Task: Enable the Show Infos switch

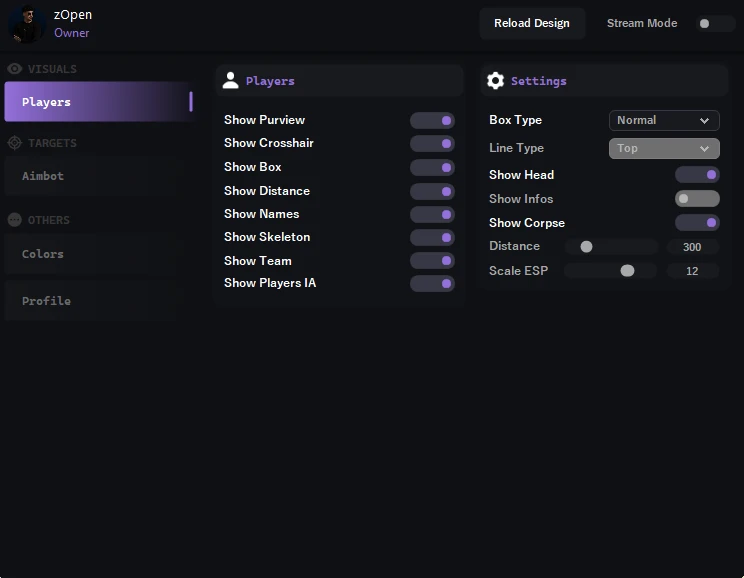Action: (696, 199)
